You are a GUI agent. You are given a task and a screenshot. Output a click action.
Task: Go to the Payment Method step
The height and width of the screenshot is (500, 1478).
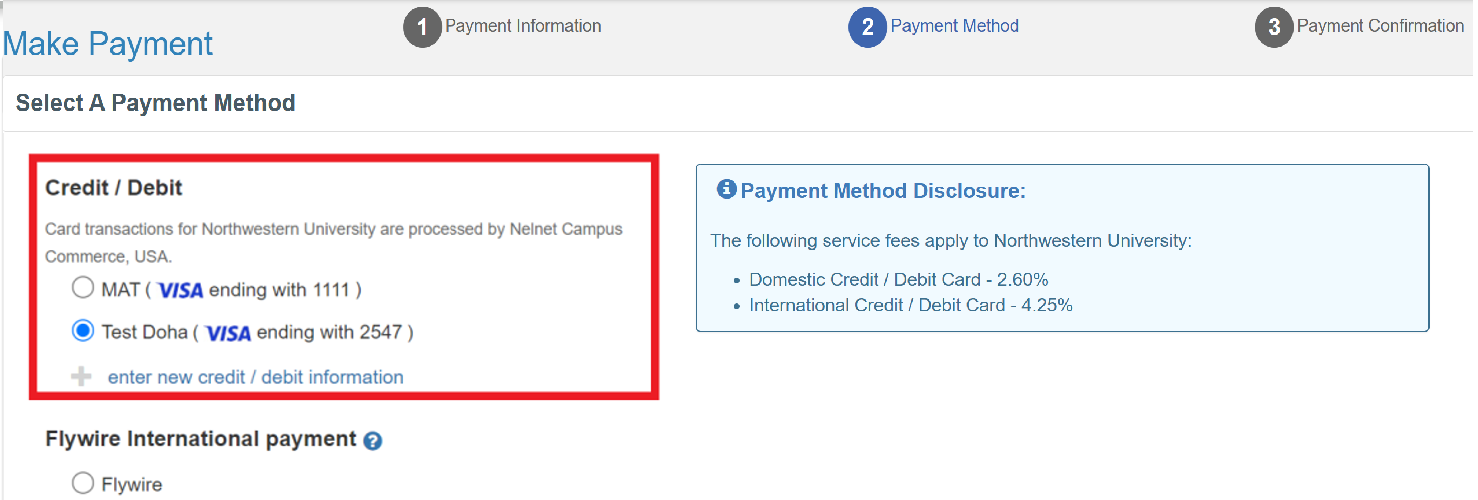tap(955, 26)
